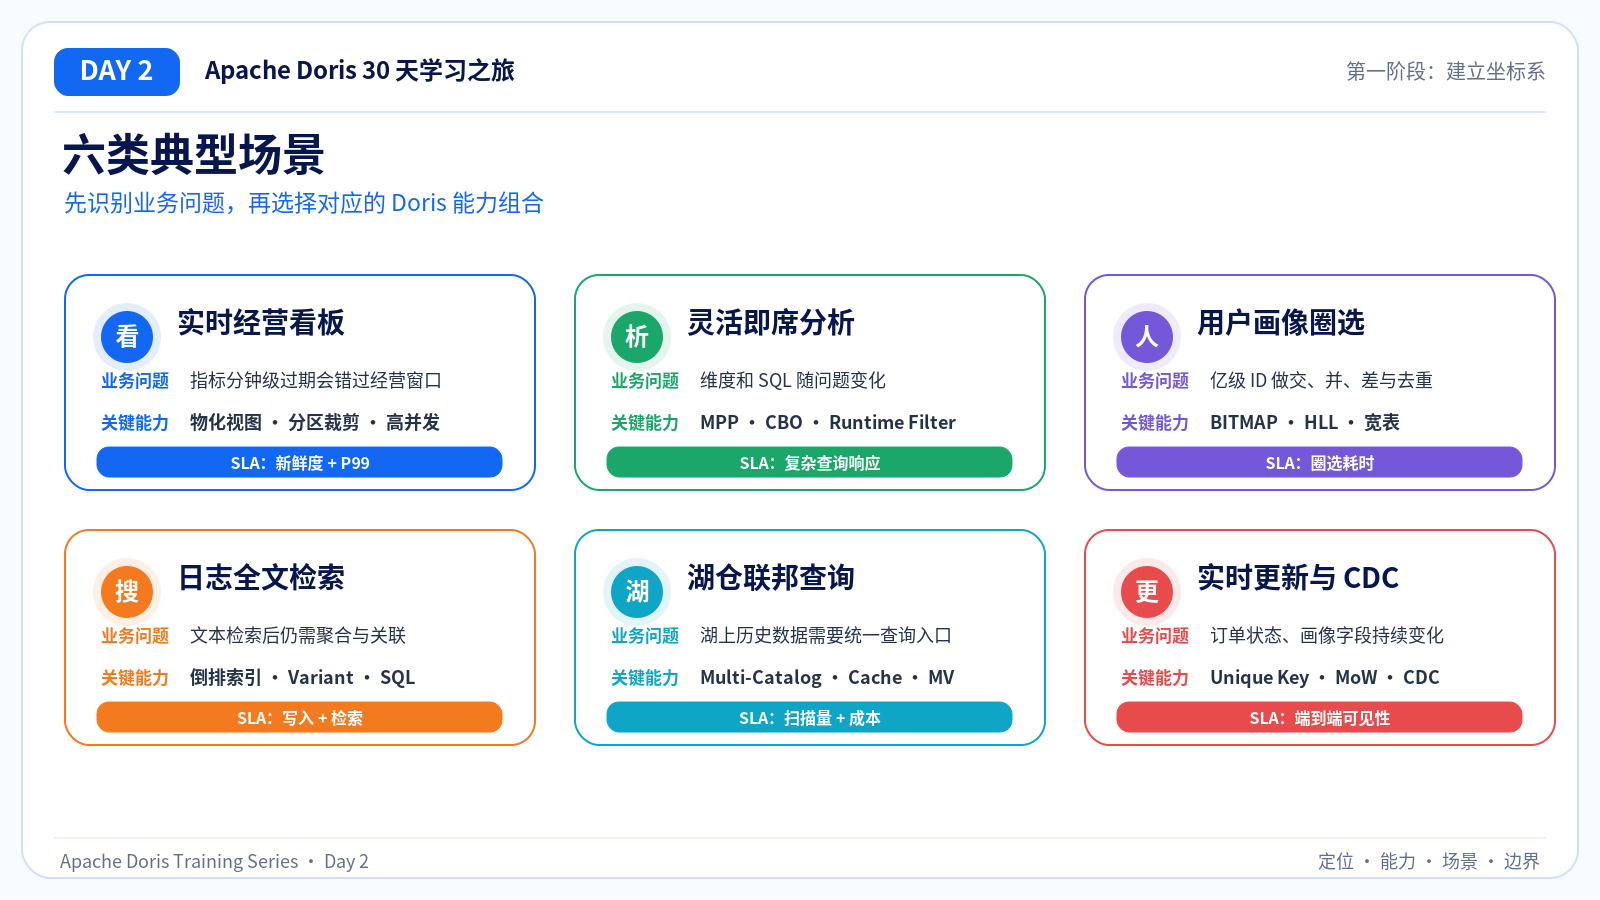Click the MV capability
The width and height of the screenshot is (1600, 900).
[x=941, y=678]
